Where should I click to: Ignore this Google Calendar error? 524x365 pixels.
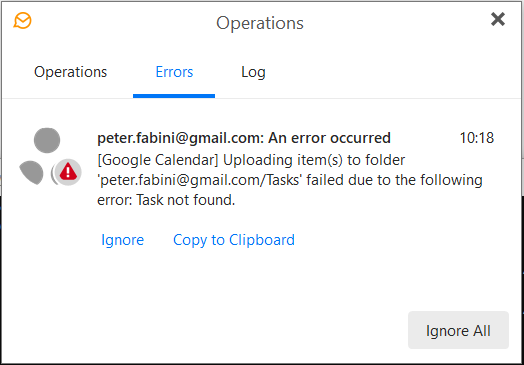123,240
